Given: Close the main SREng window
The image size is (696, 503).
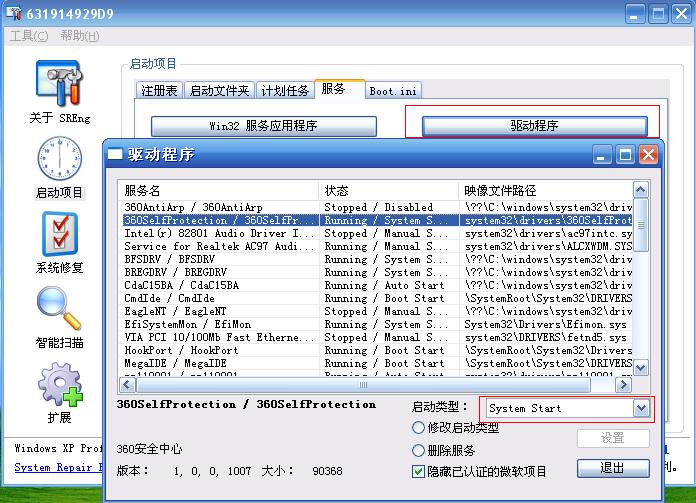Looking at the screenshot, I should coord(681,14).
